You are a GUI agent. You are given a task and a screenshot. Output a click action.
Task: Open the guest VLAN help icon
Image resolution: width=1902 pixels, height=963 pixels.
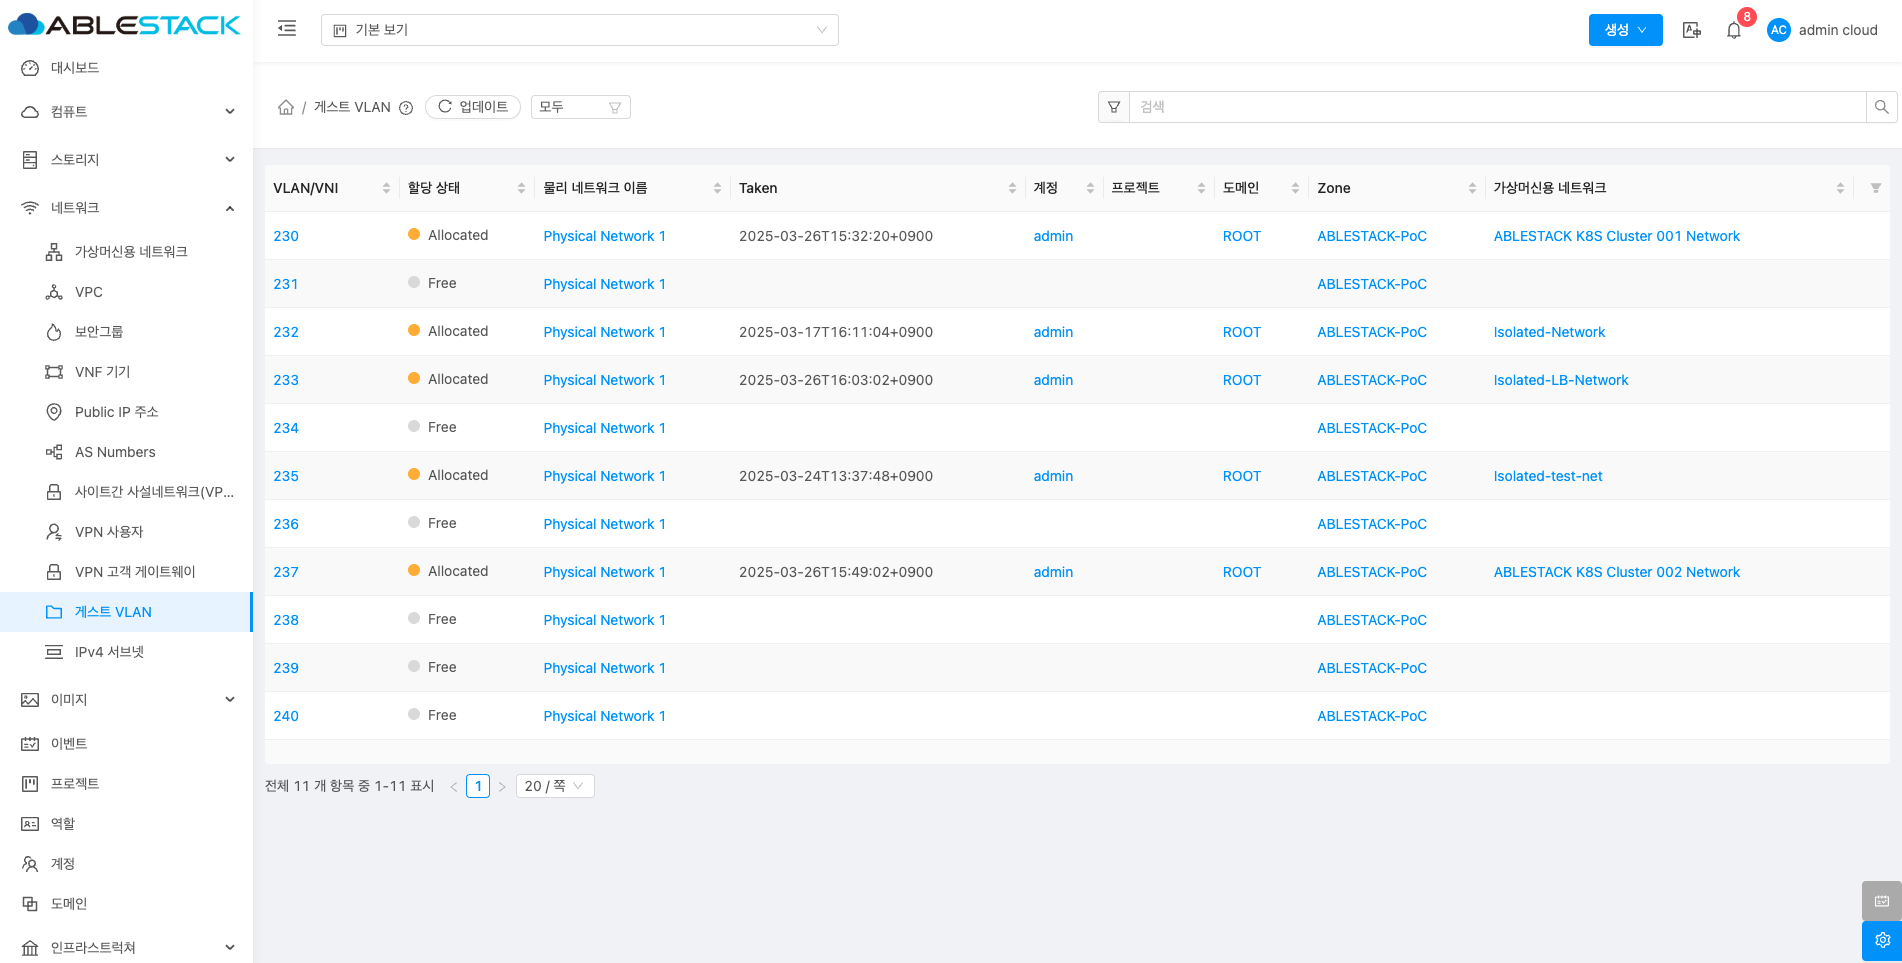click(406, 108)
